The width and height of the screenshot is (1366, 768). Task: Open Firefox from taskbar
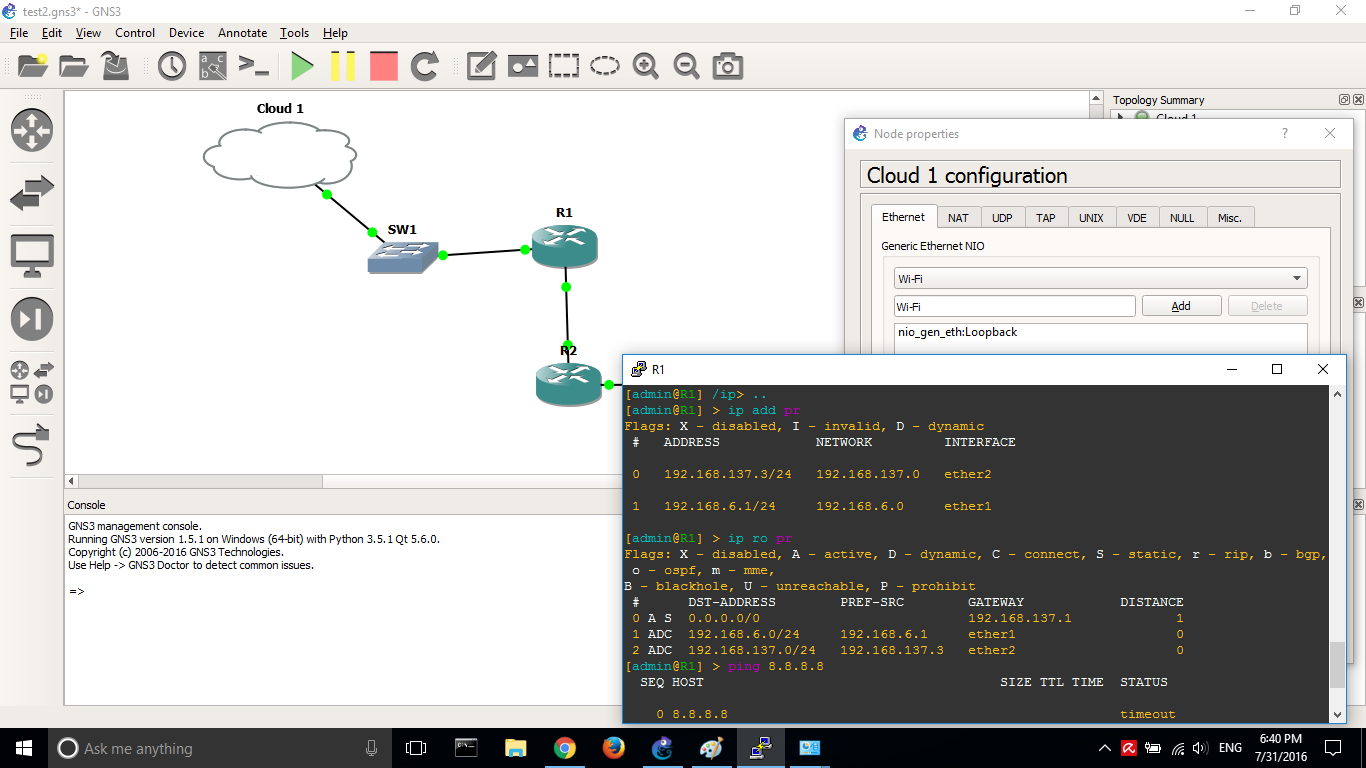pos(614,748)
